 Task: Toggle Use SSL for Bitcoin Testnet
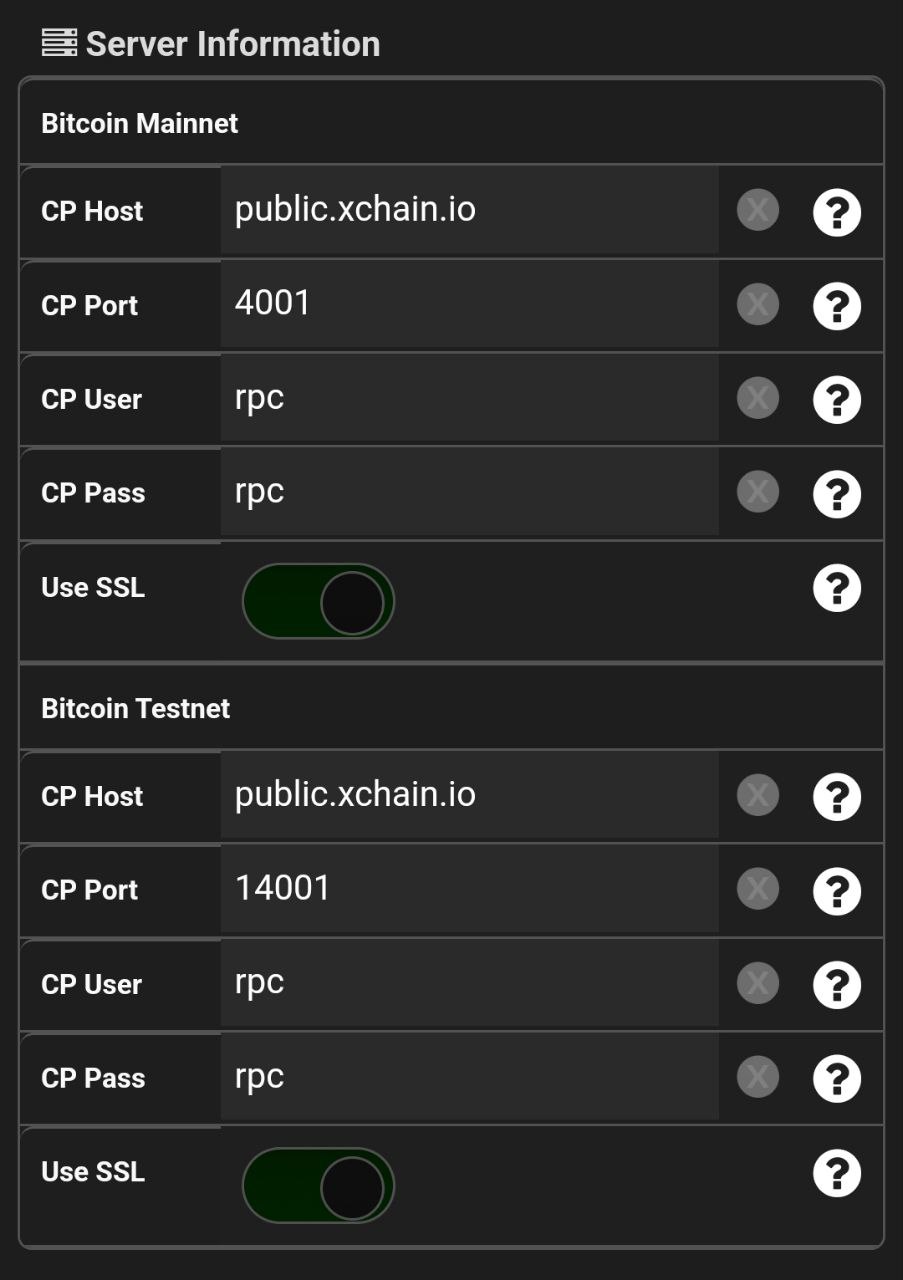[x=318, y=1186]
